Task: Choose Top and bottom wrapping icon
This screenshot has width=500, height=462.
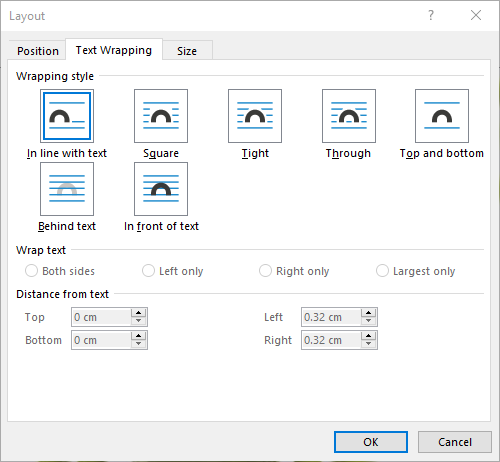Action: [x=442, y=116]
